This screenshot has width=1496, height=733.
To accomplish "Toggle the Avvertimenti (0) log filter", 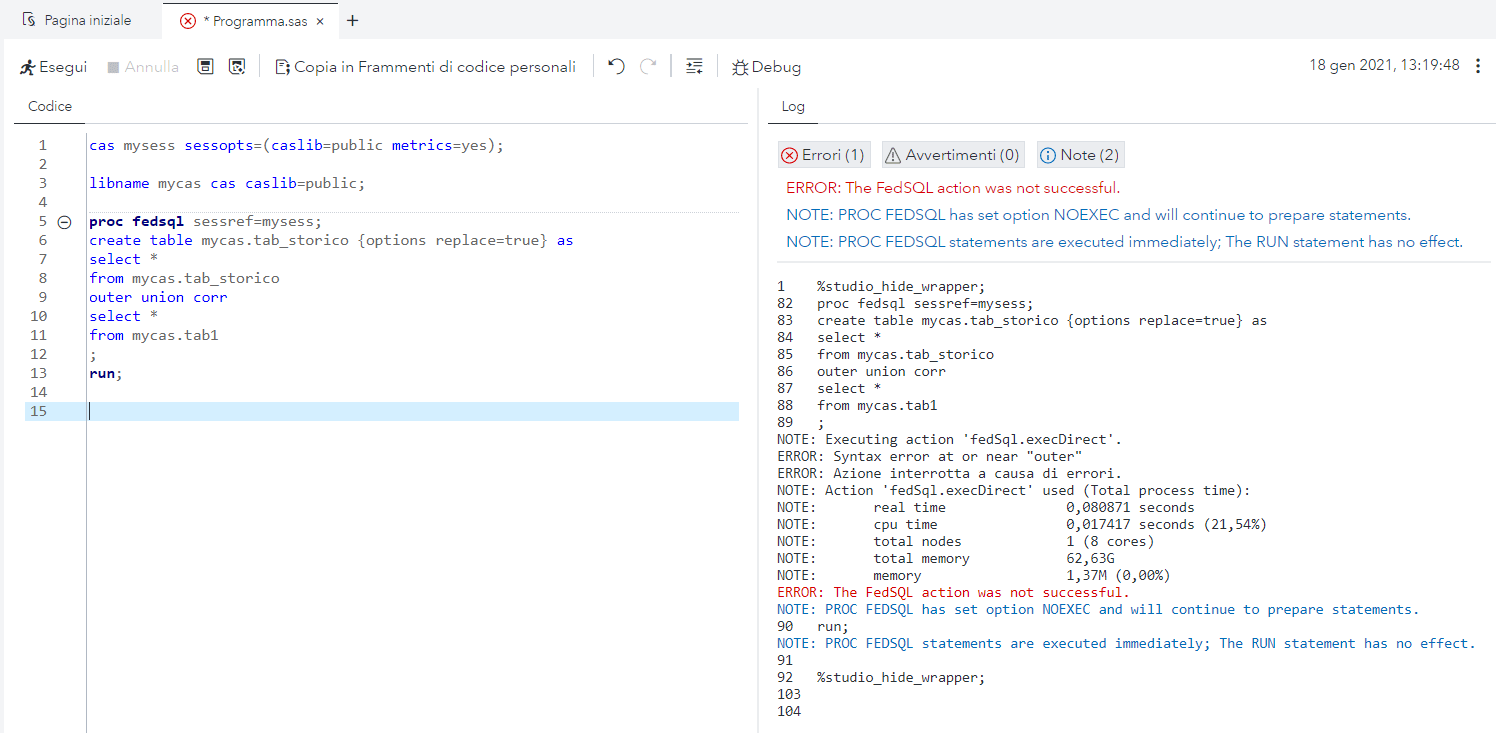I will (951, 154).
